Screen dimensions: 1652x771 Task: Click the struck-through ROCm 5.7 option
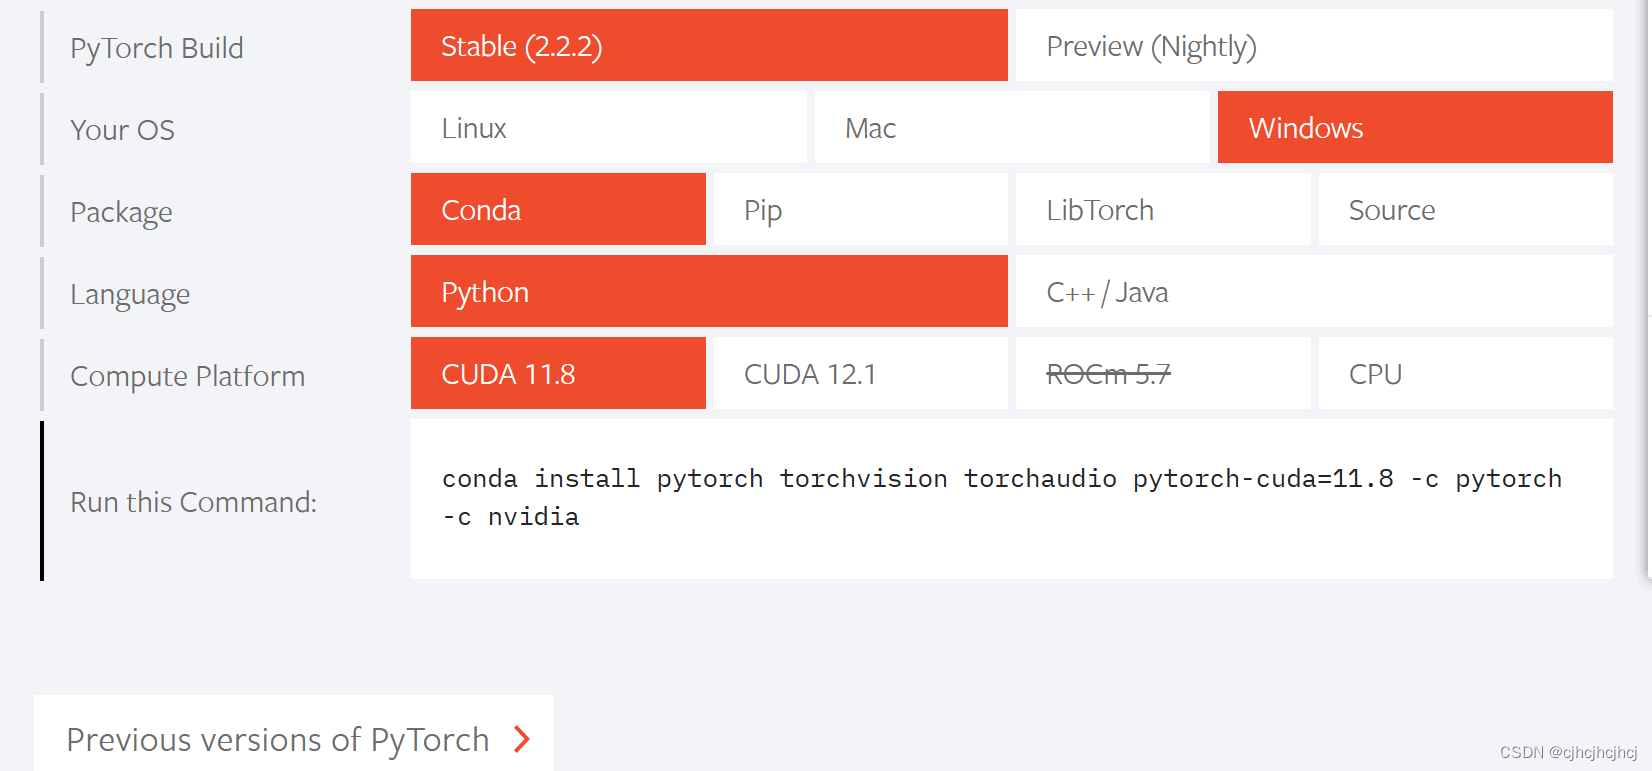(x=1163, y=373)
